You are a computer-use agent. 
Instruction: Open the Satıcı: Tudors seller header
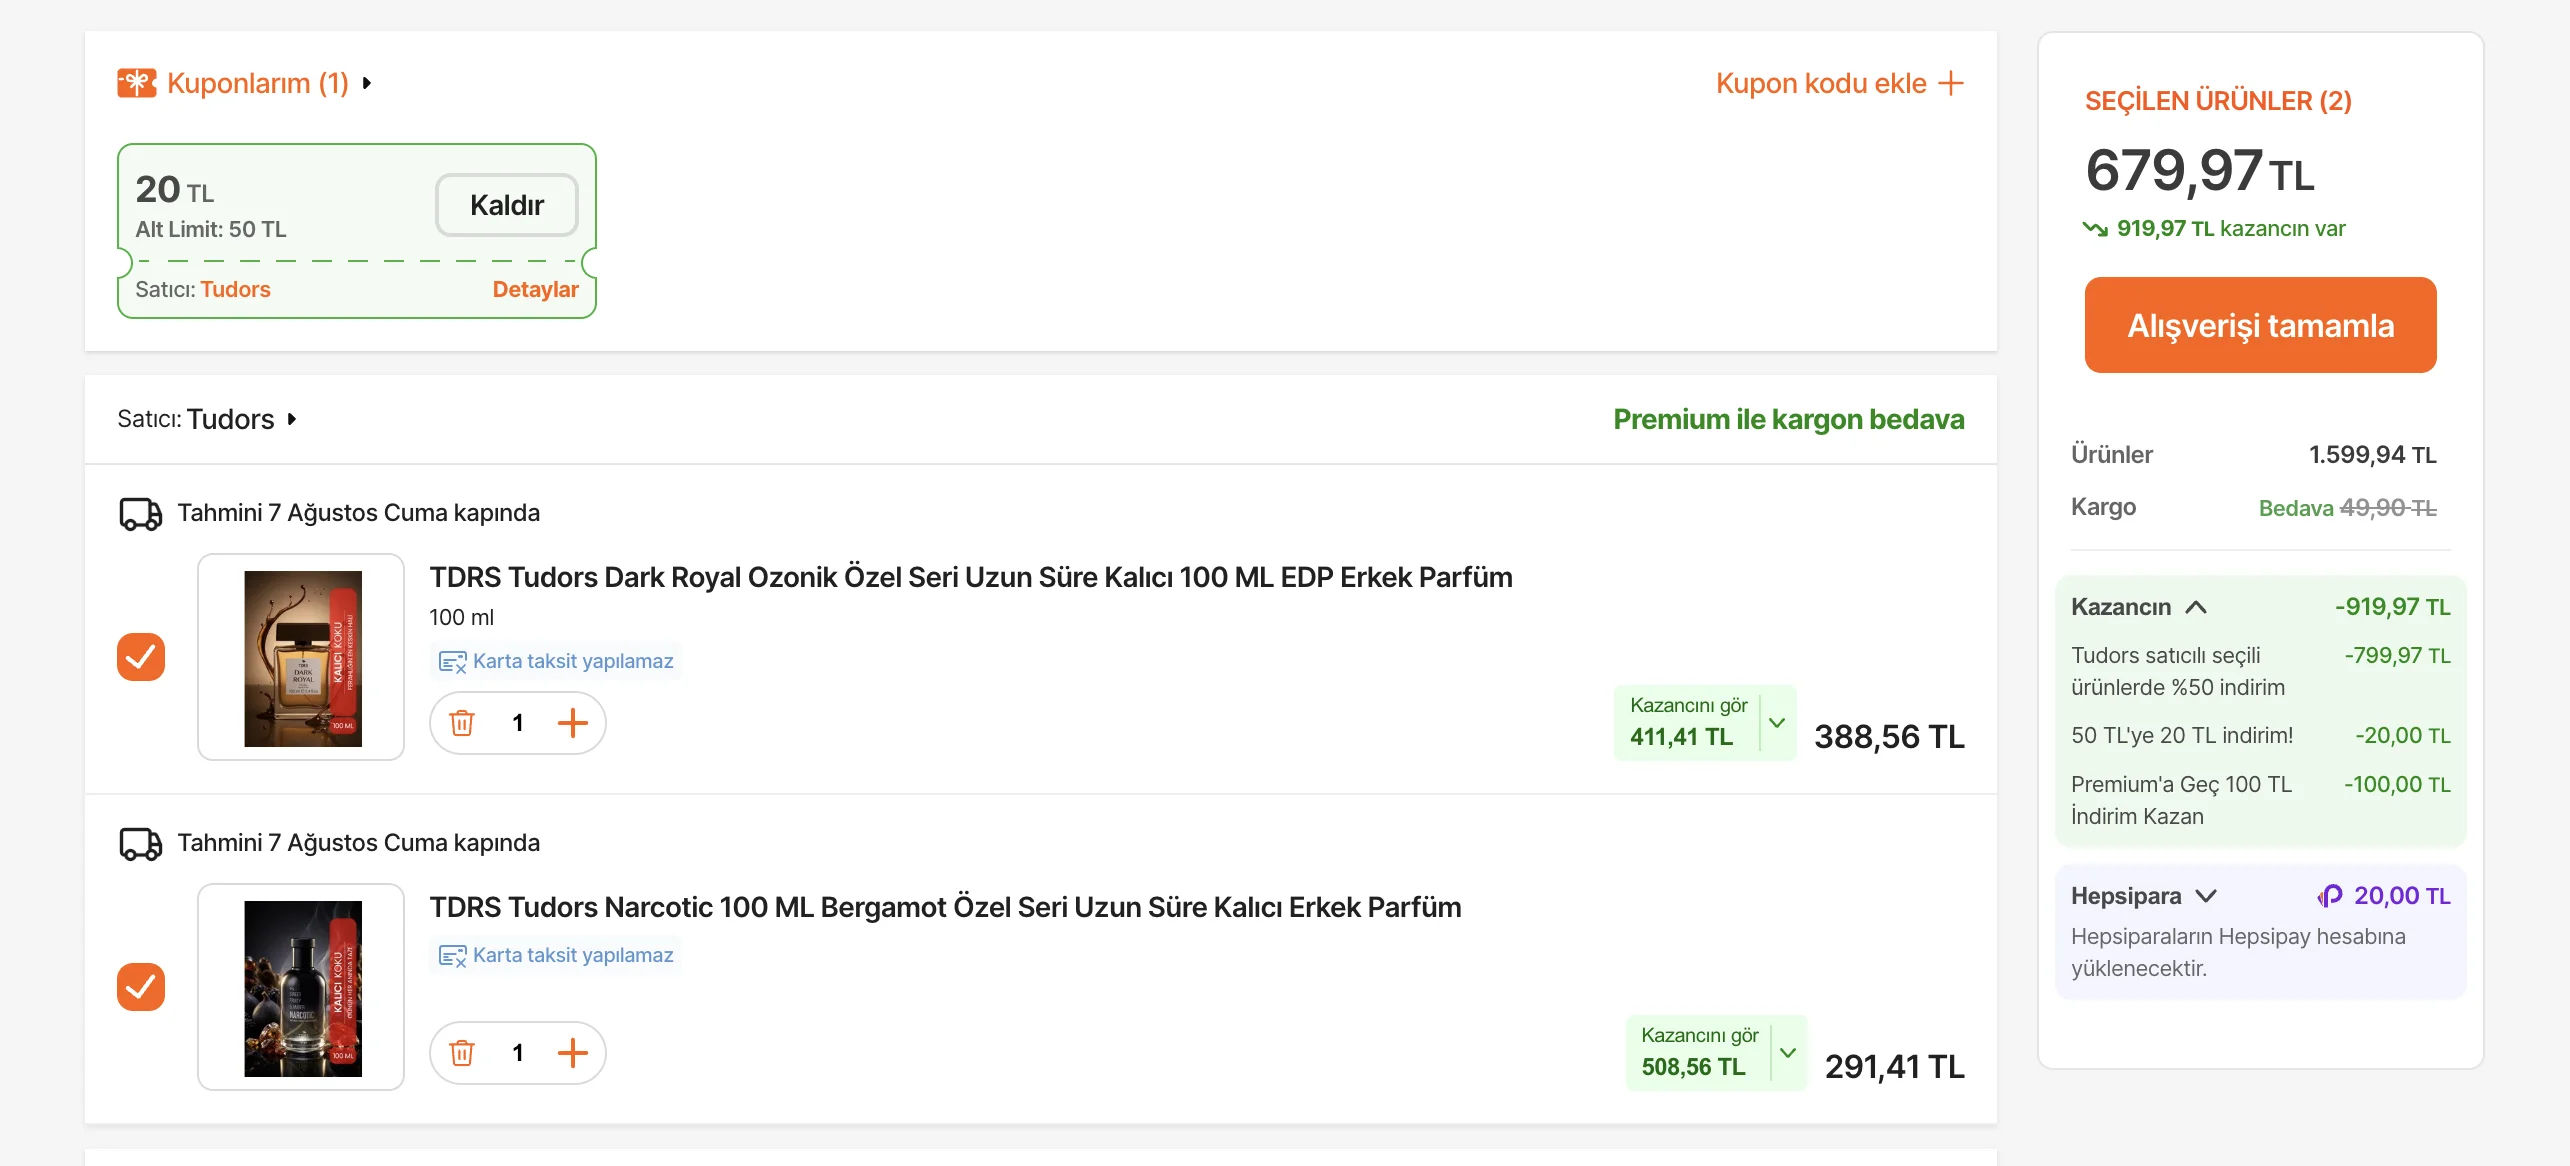click(x=207, y=419)
